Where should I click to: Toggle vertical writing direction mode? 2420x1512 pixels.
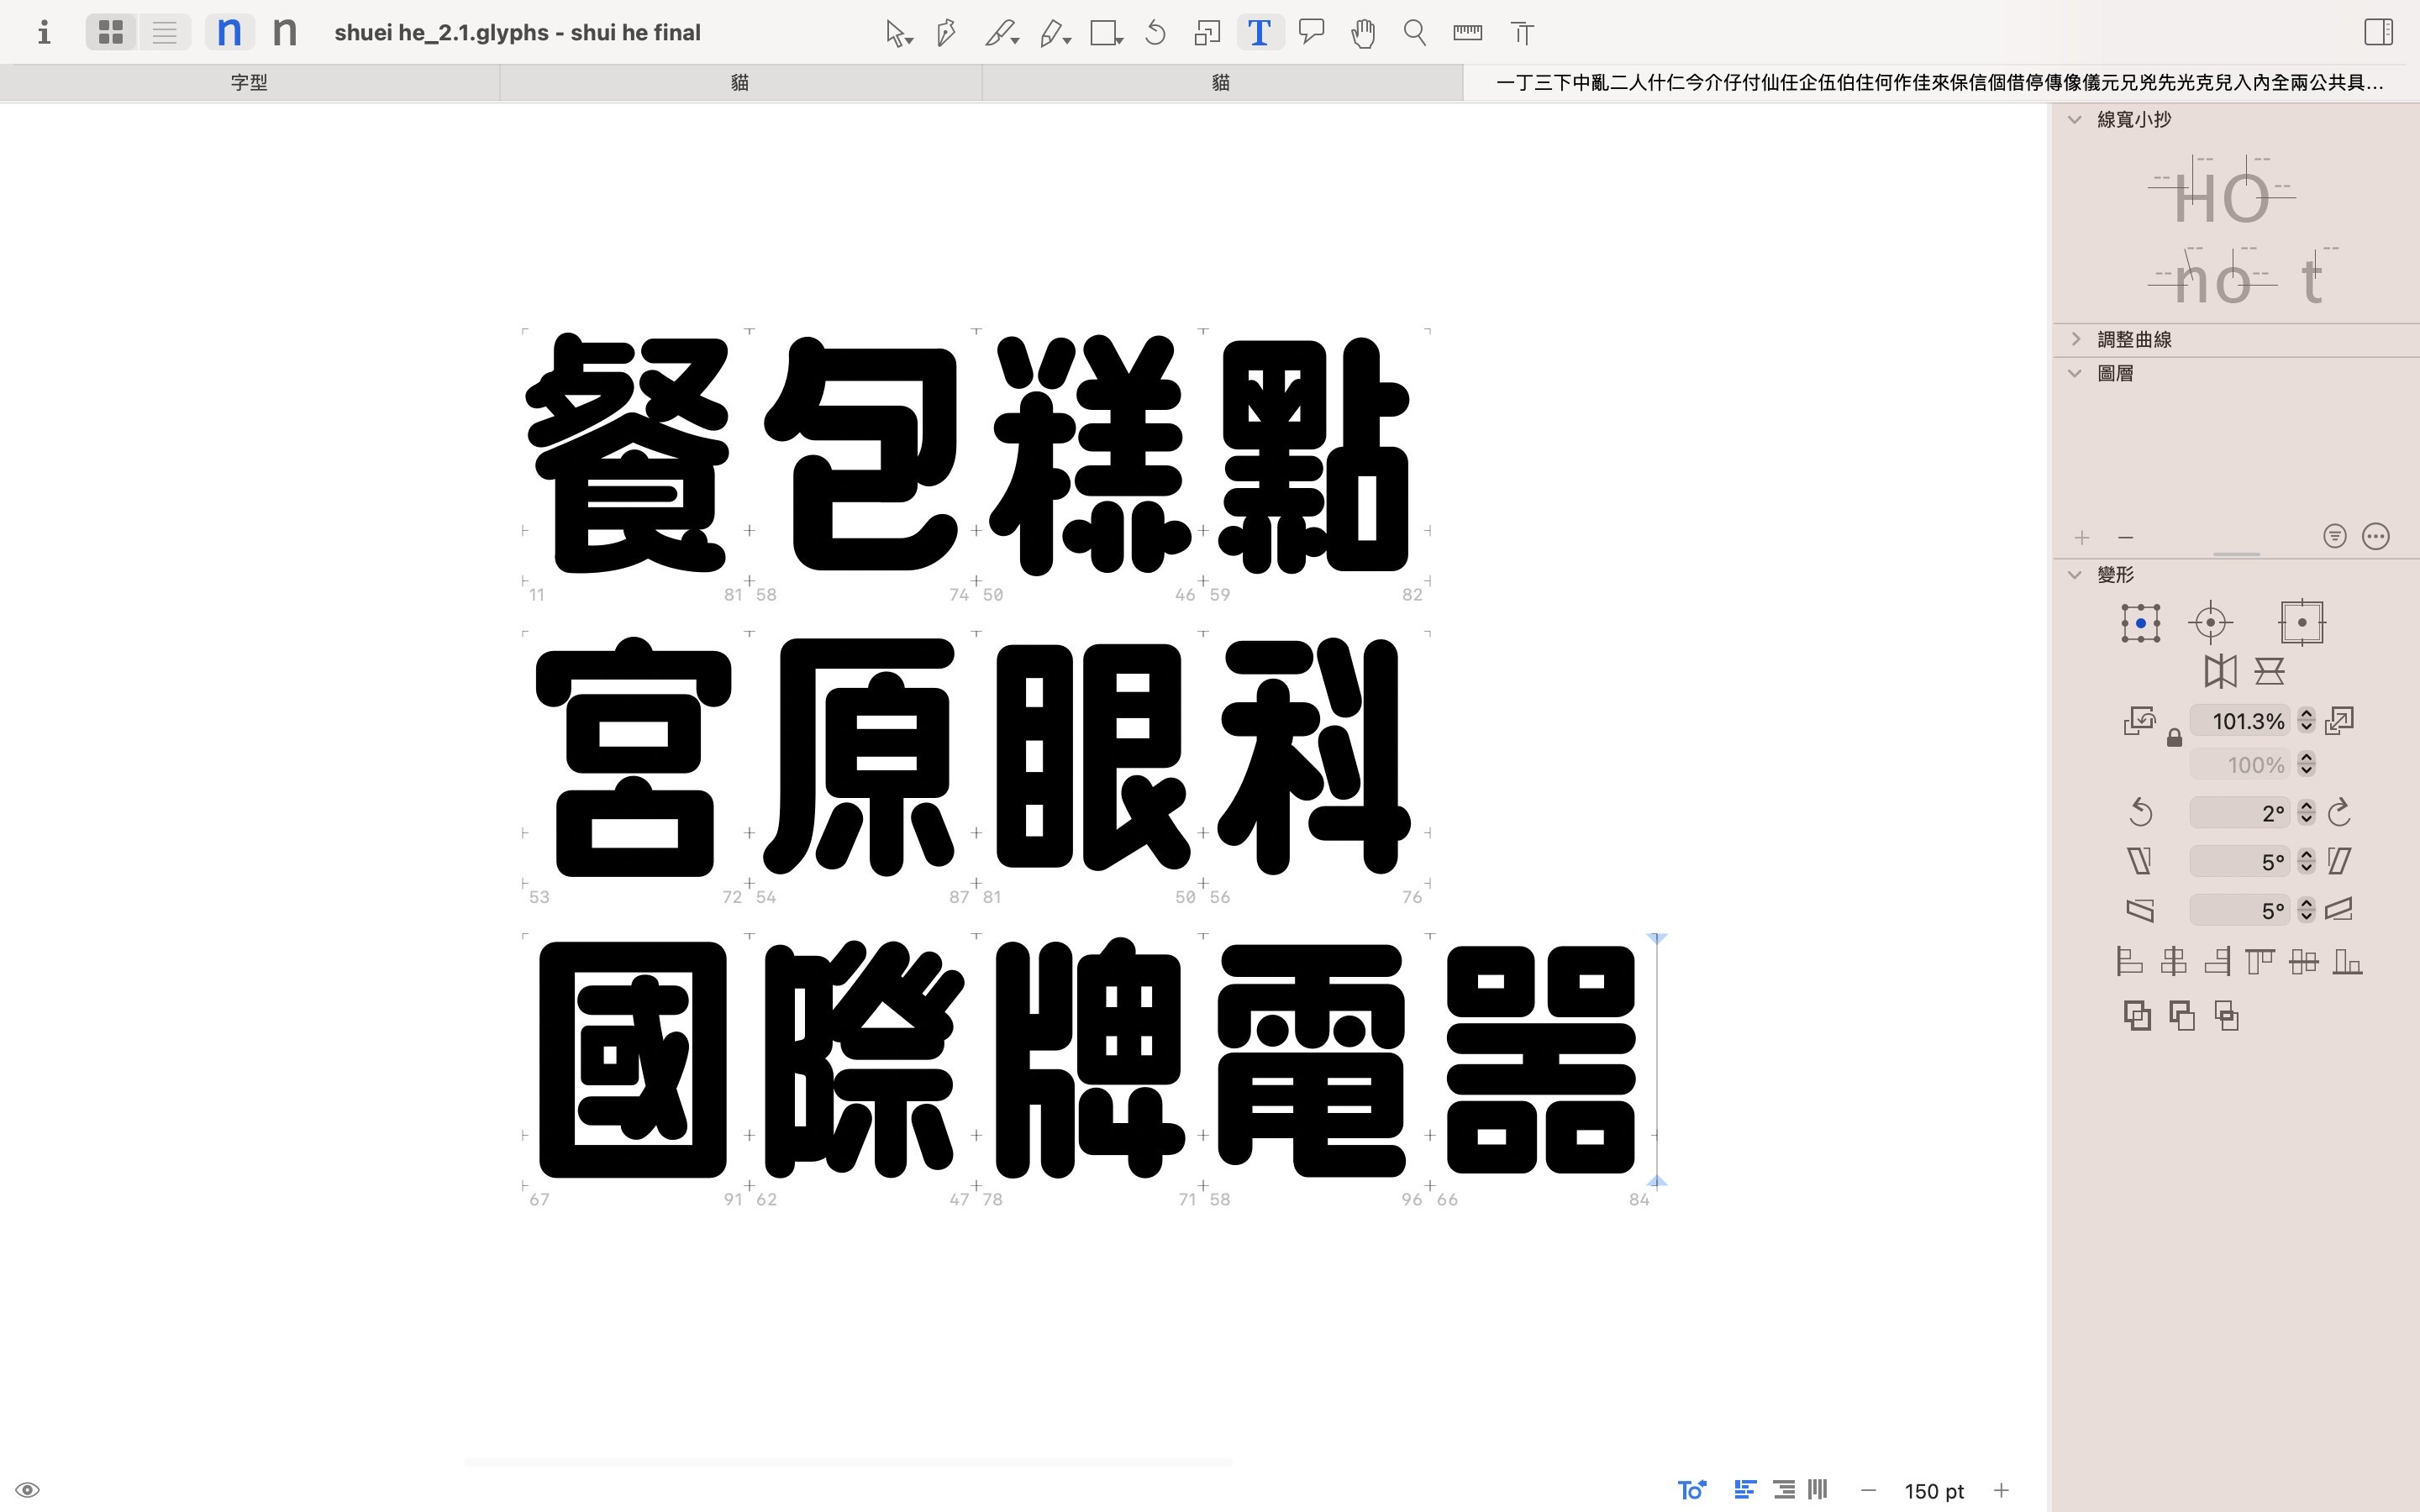click(x=1818, y=1490)
